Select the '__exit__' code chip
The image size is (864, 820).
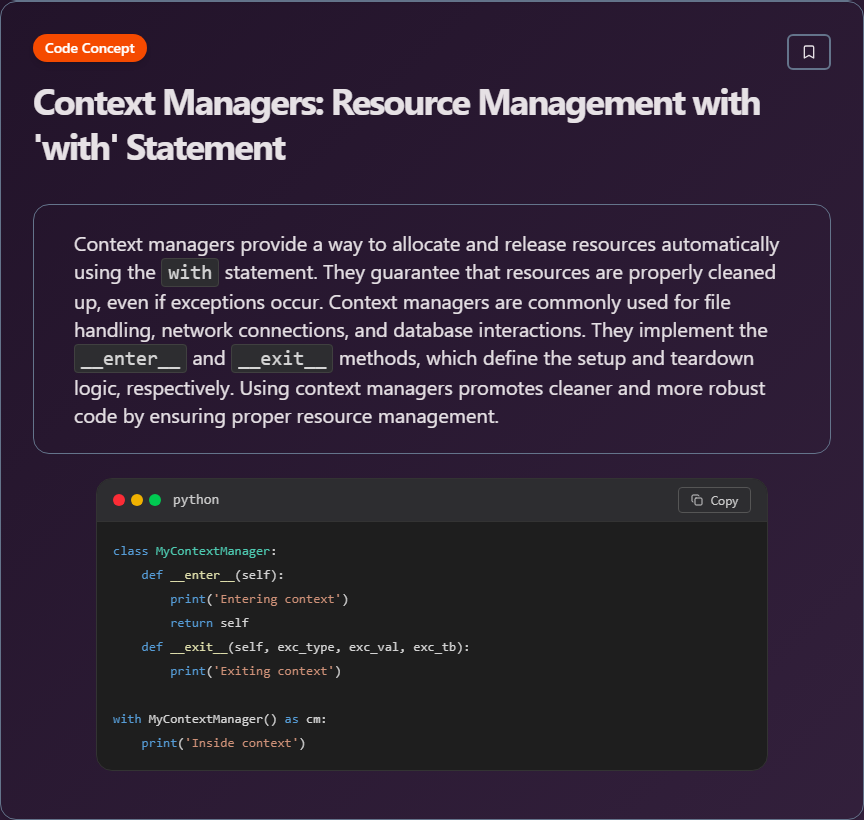[281, 358]
